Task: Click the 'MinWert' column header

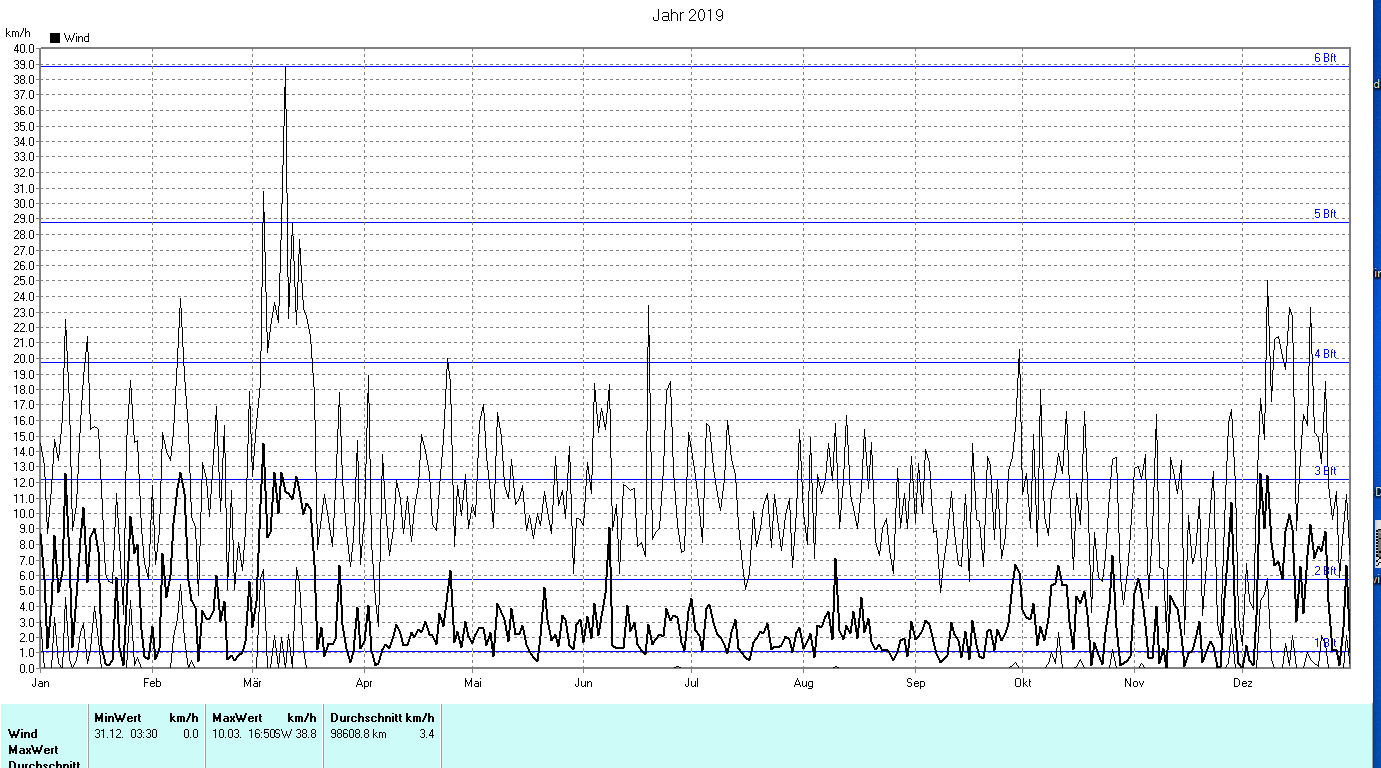Action: click(119, 718)
